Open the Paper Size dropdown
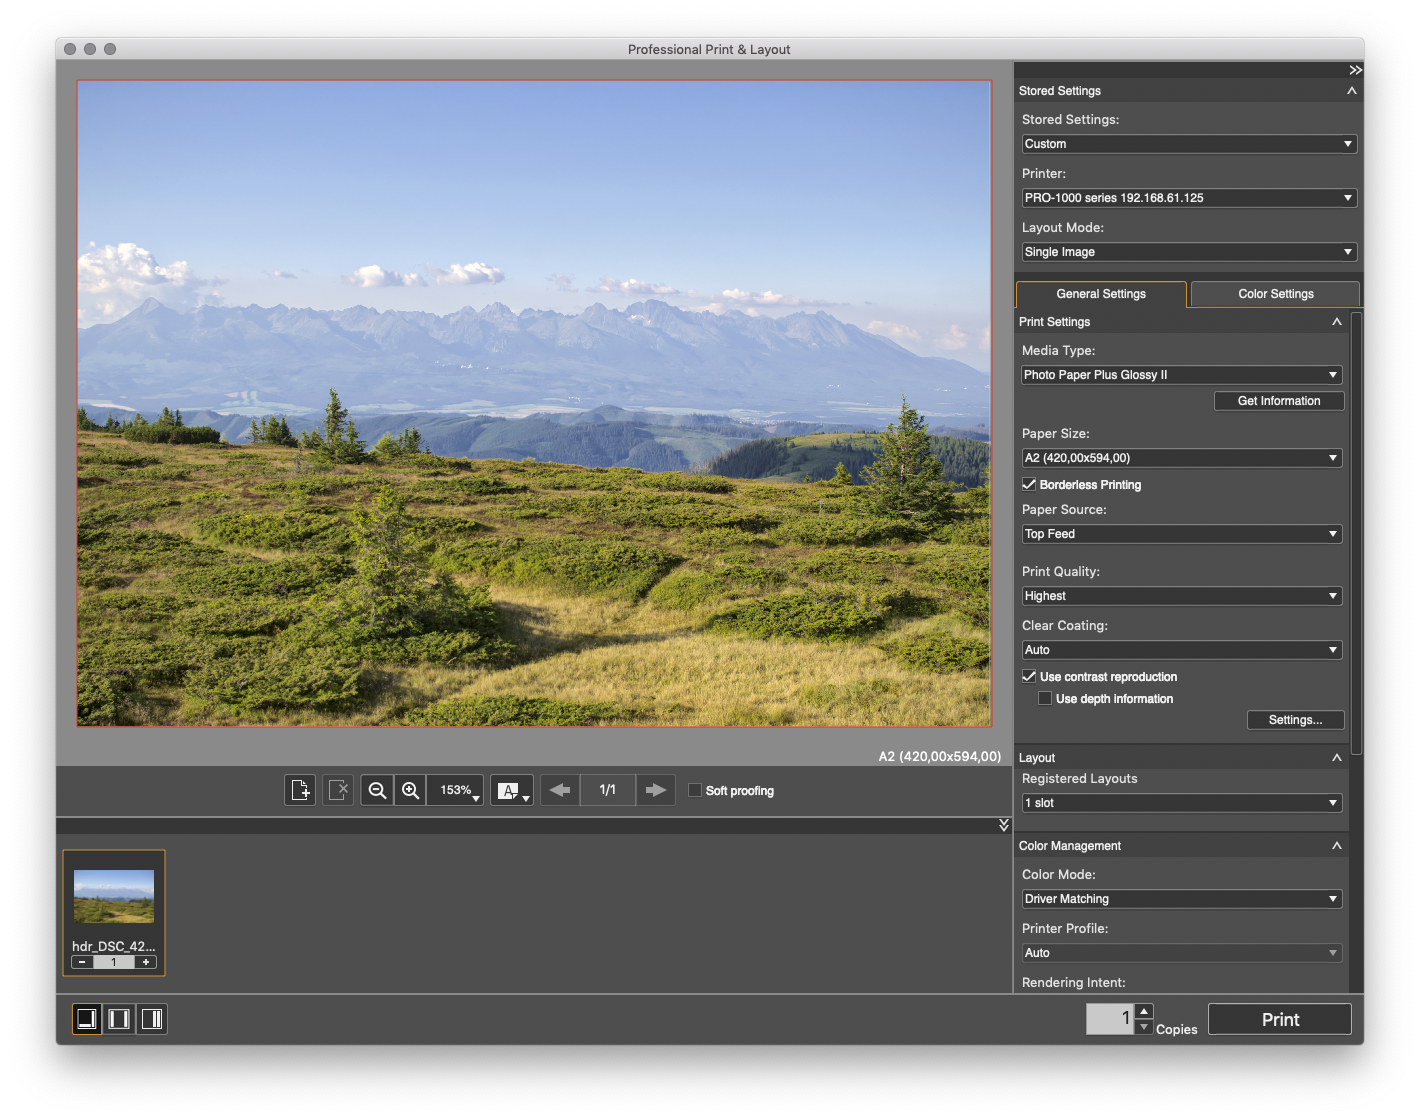Viewport: 1420px width, 1119px height. 1181,458
